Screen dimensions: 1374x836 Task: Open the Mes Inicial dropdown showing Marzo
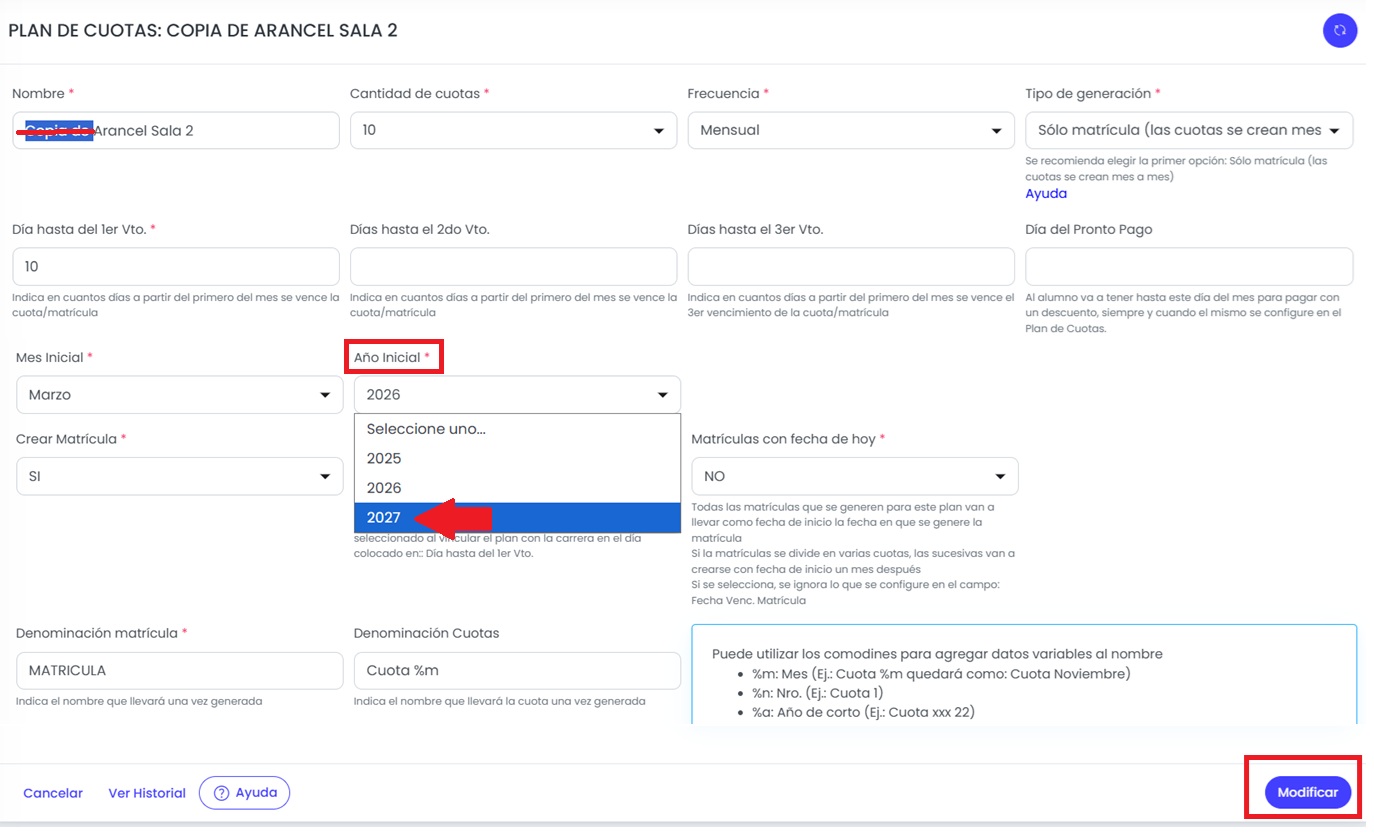tap(180, 395)
